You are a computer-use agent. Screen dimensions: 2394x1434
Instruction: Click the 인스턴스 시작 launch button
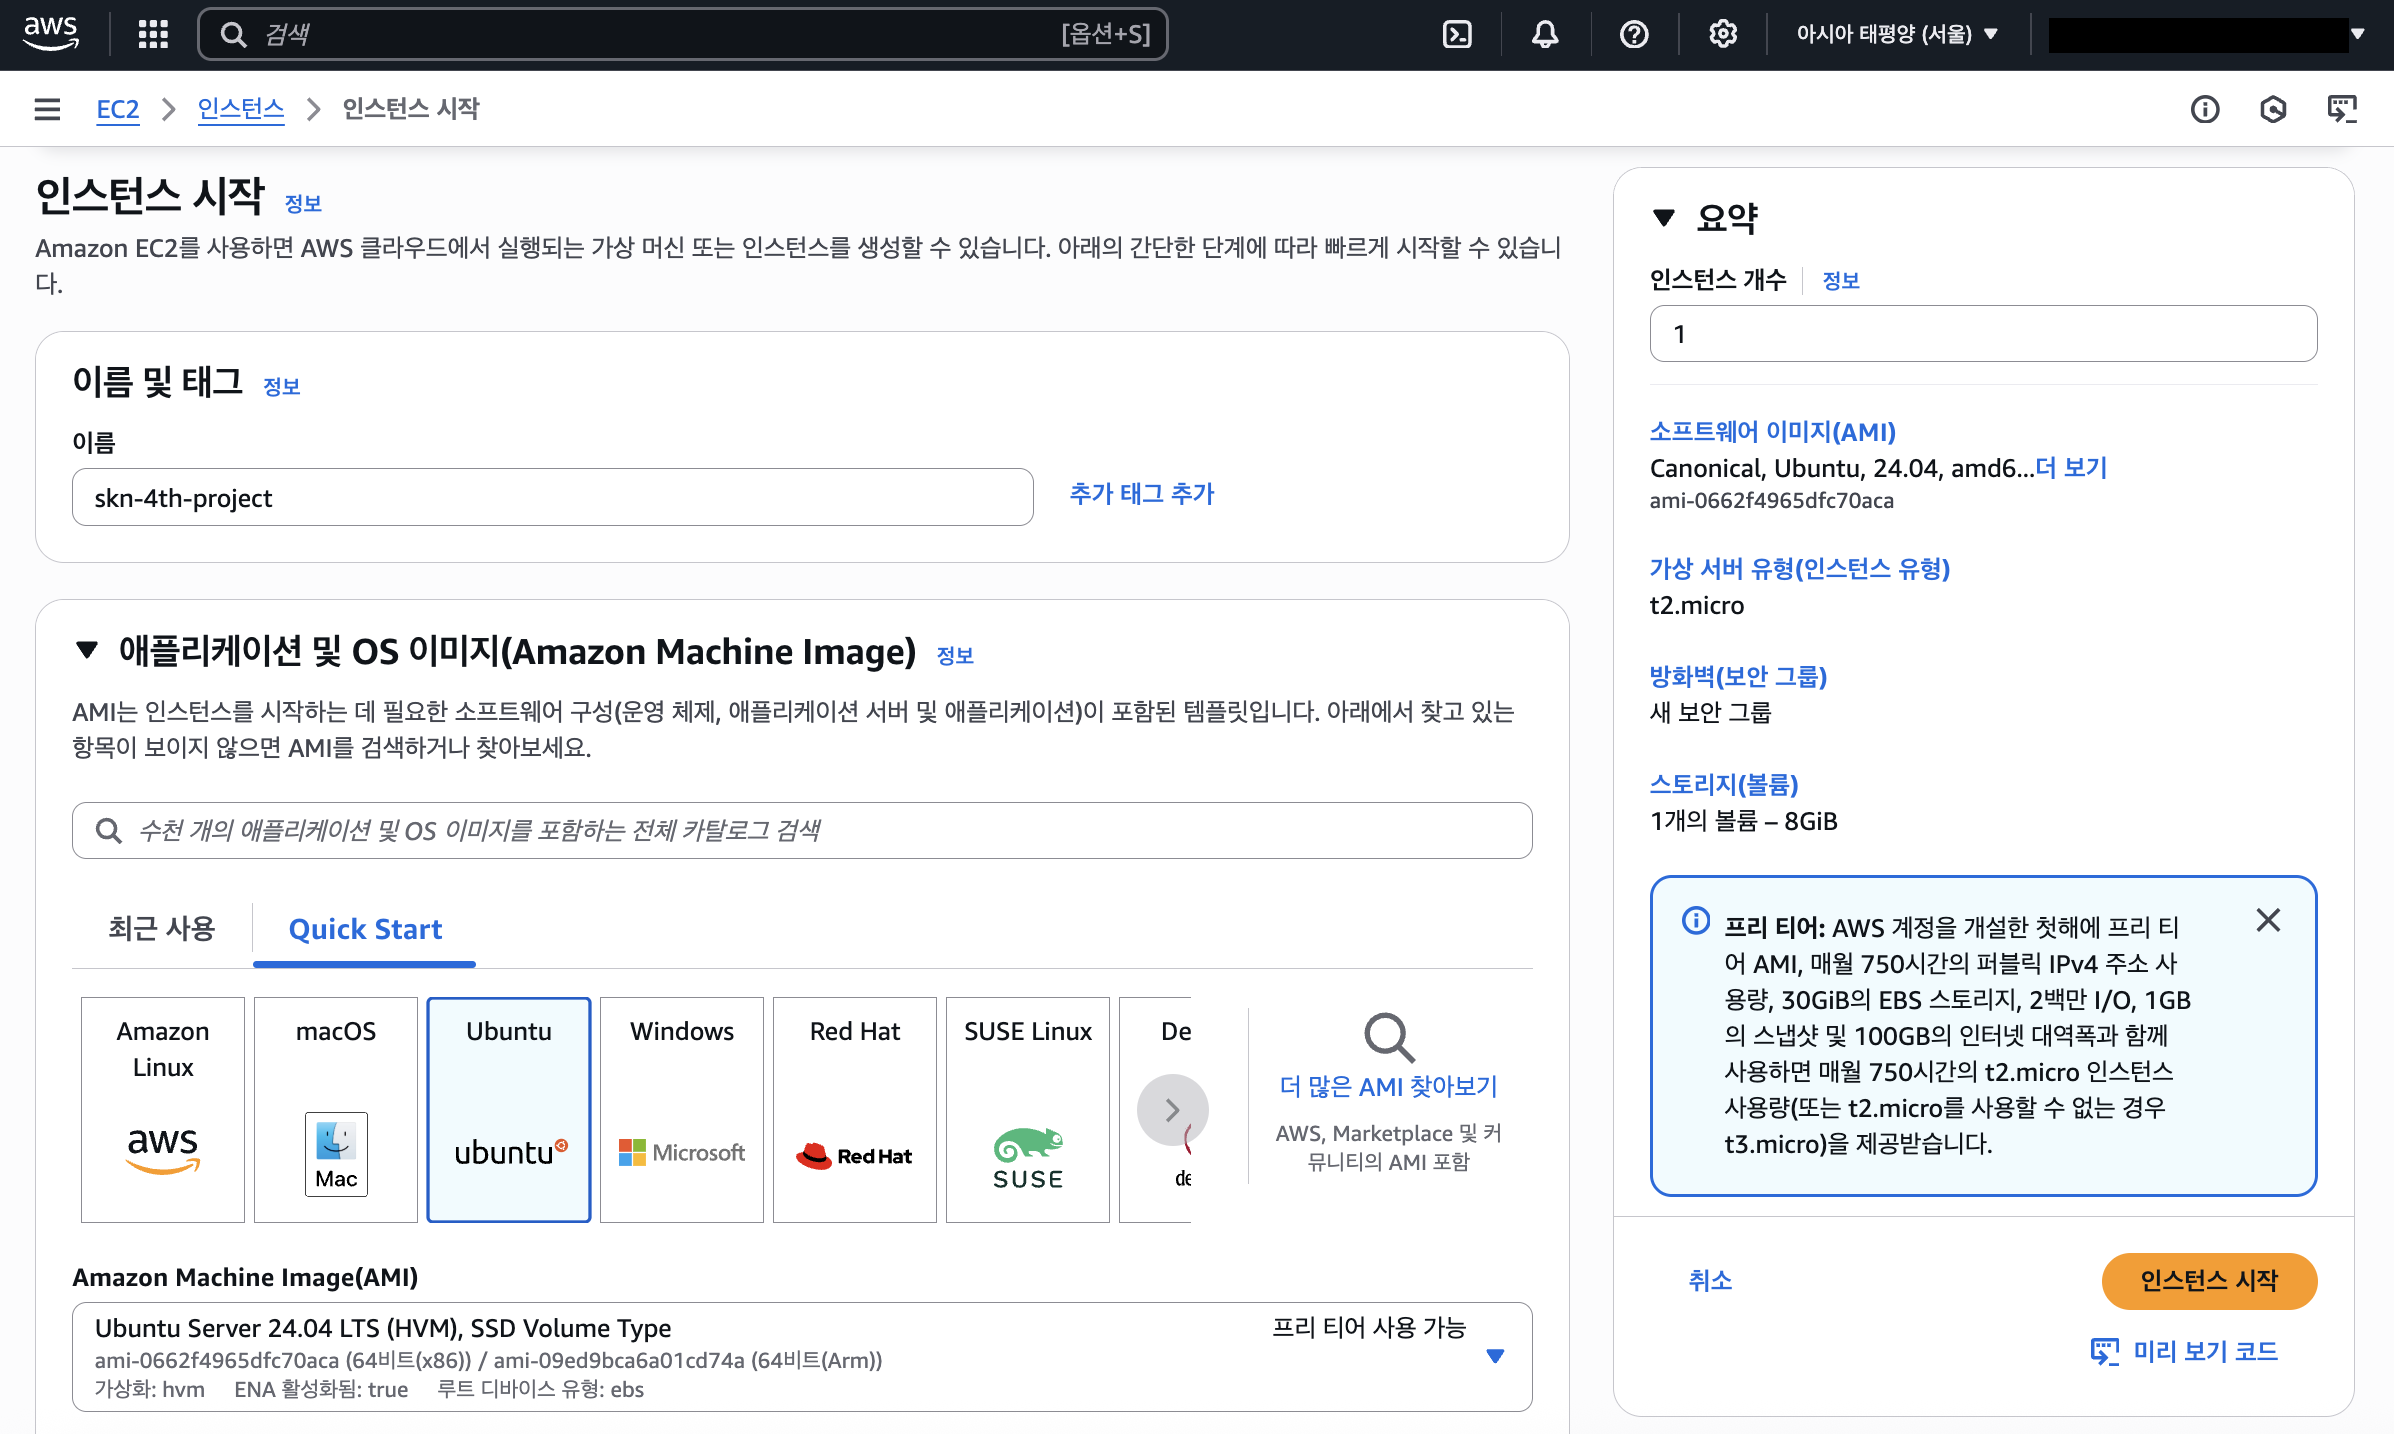pyautogui.click(x=2208, y=1281)
